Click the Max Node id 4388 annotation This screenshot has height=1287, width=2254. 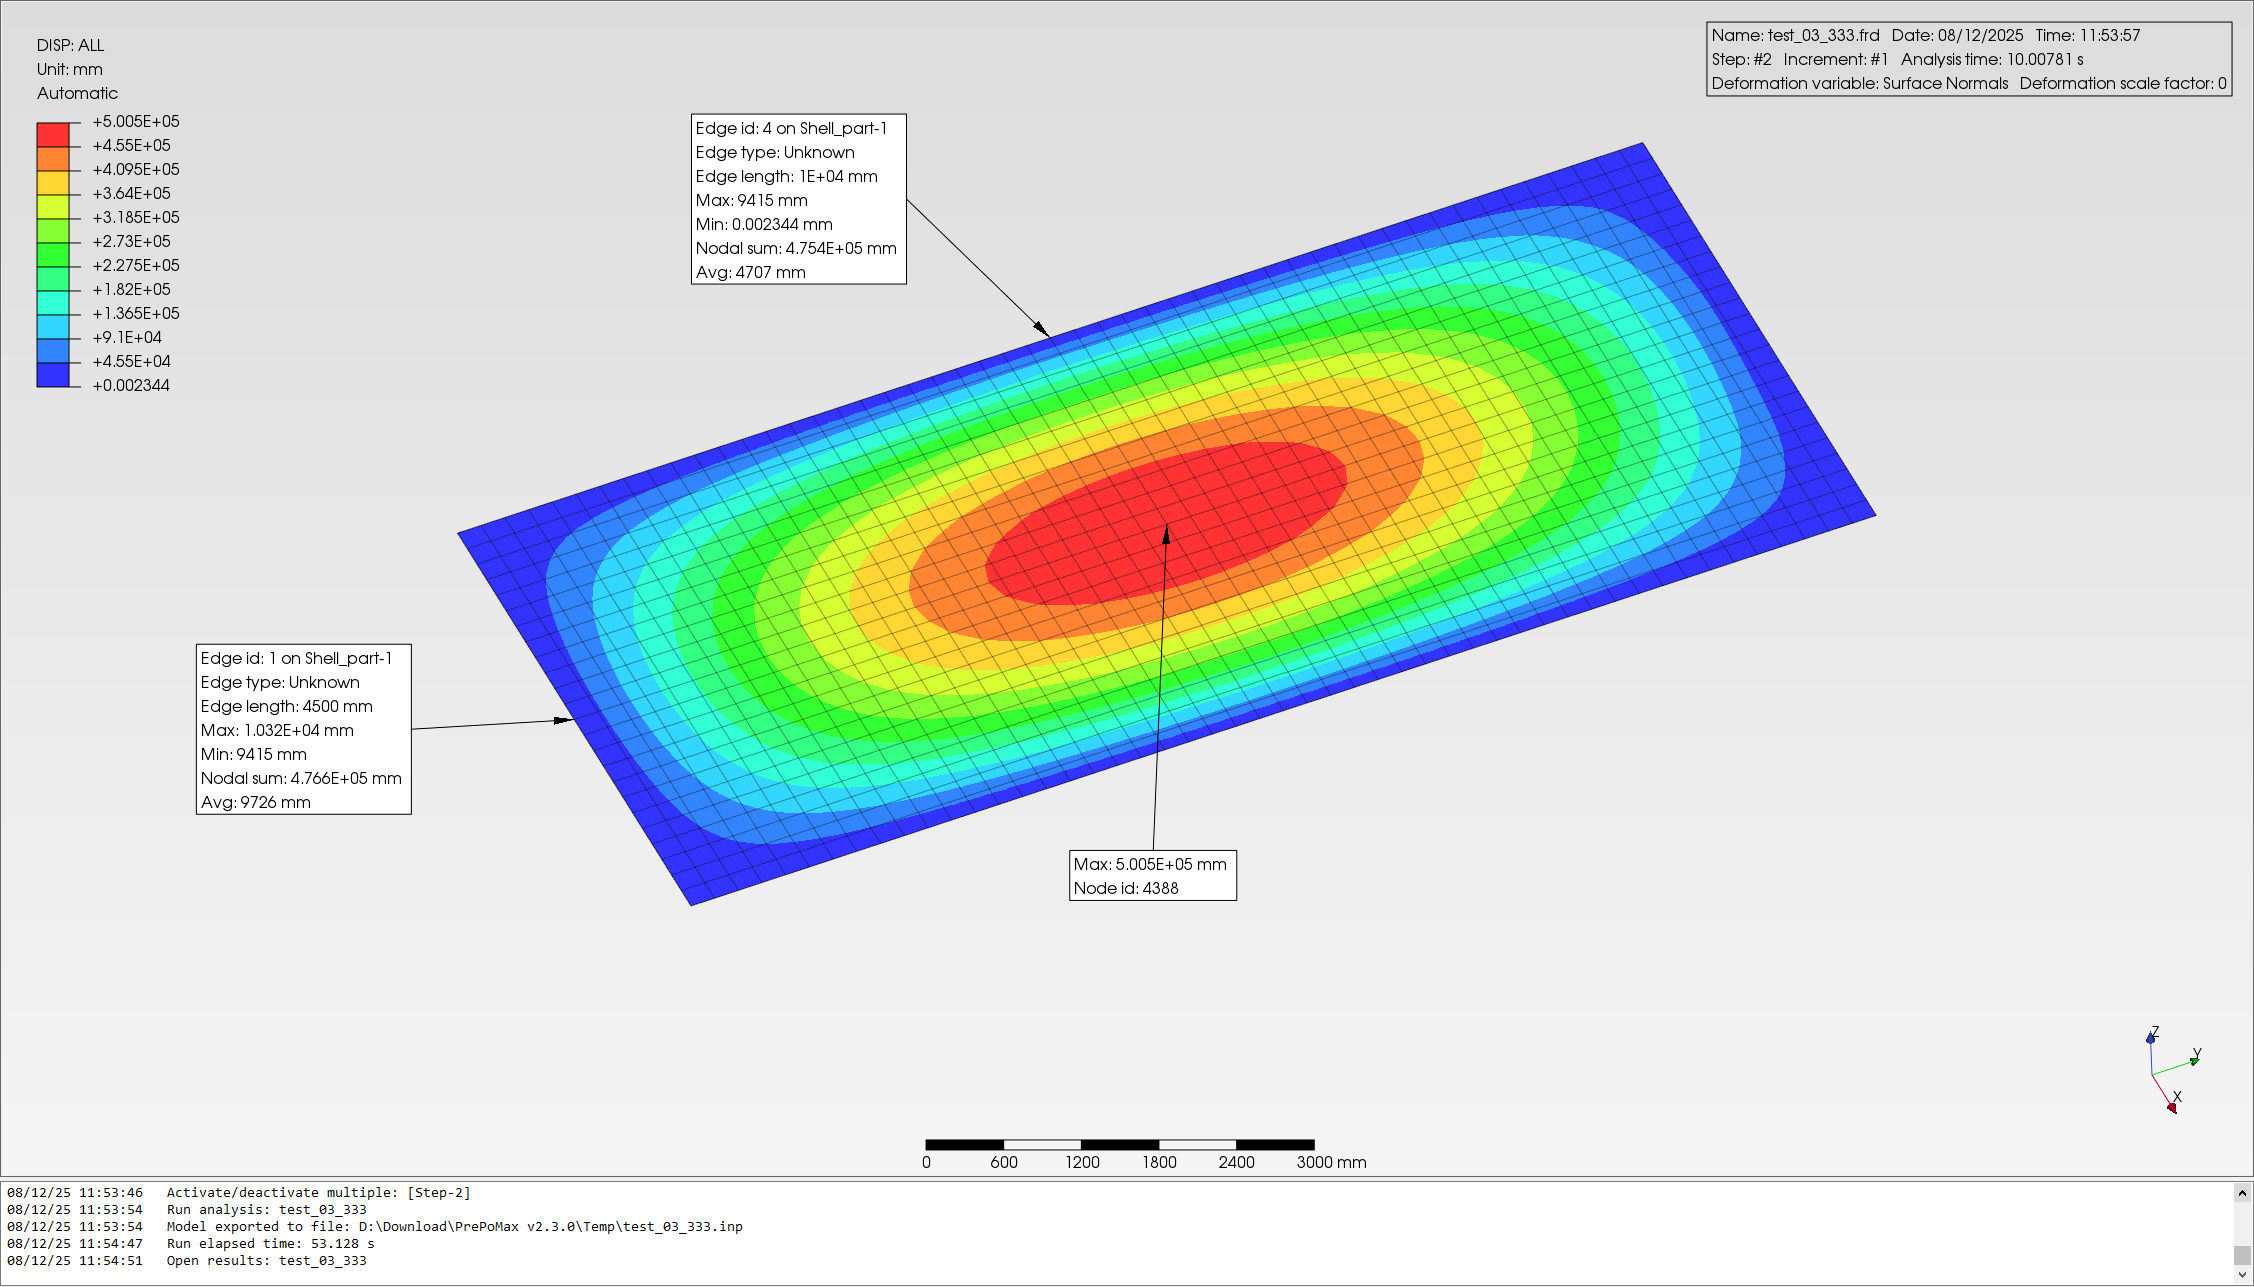click(x=1152, y=875)
